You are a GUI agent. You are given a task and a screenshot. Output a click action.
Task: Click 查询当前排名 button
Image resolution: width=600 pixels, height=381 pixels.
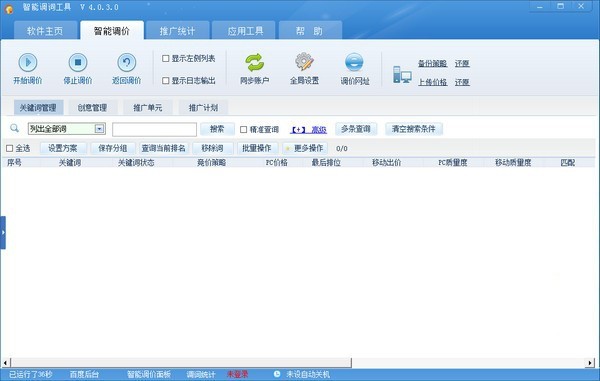pyautogui.click(x=163, y=148)
